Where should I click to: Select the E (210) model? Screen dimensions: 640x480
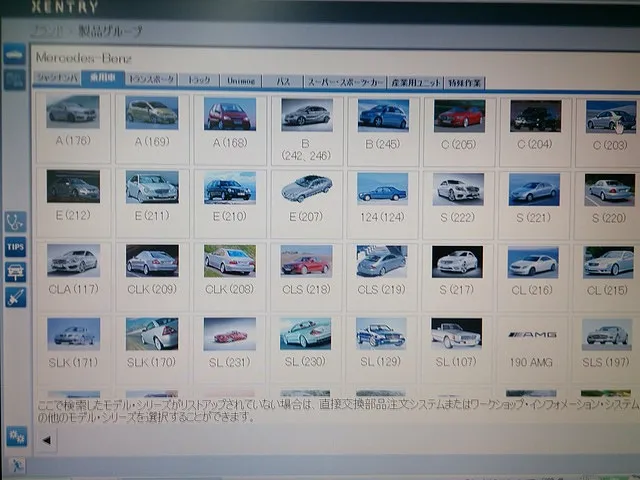tap(230, 203)
